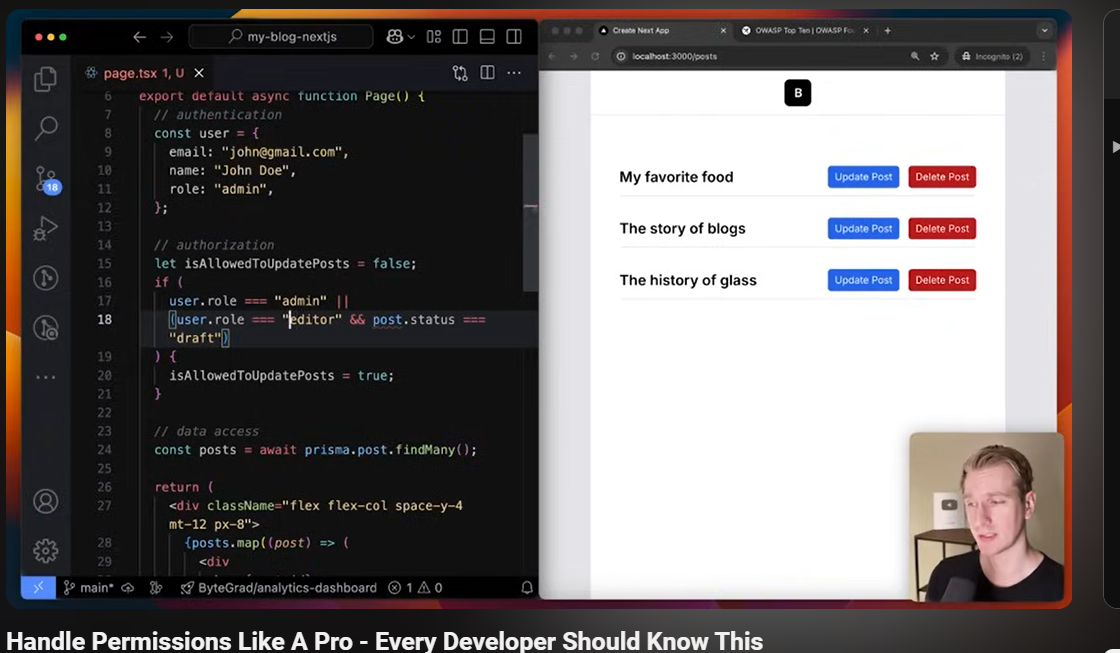Image resolution: width=1120 pixels, height=653 pixels.
Task: Open the Copilot dropdown arrow in title bar
Action: coord(410,37)
